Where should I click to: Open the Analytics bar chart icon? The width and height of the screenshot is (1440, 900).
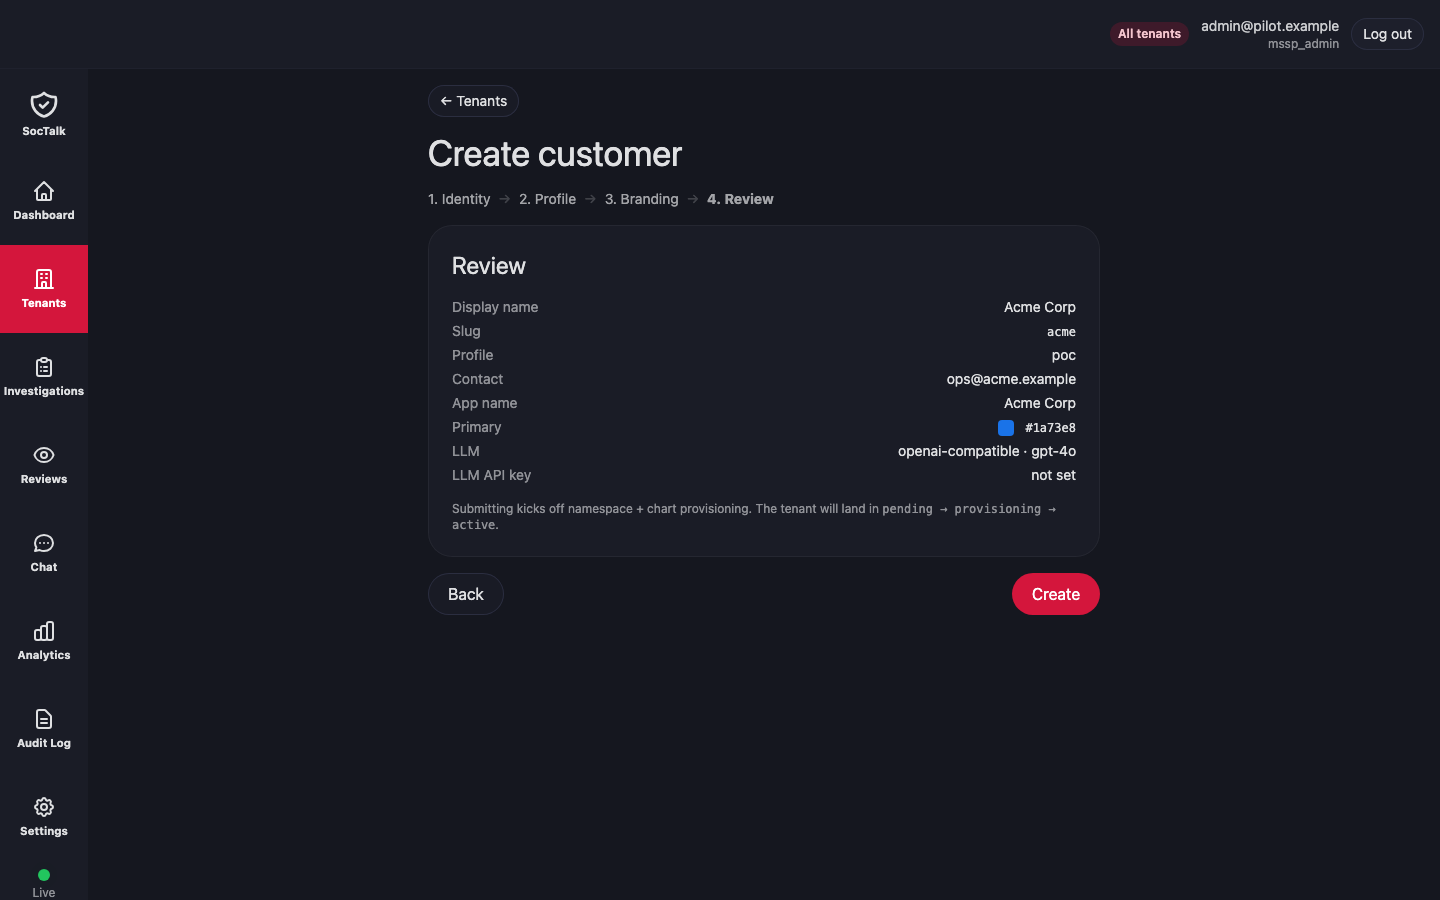pyautogui.click(x=44, y=631)
